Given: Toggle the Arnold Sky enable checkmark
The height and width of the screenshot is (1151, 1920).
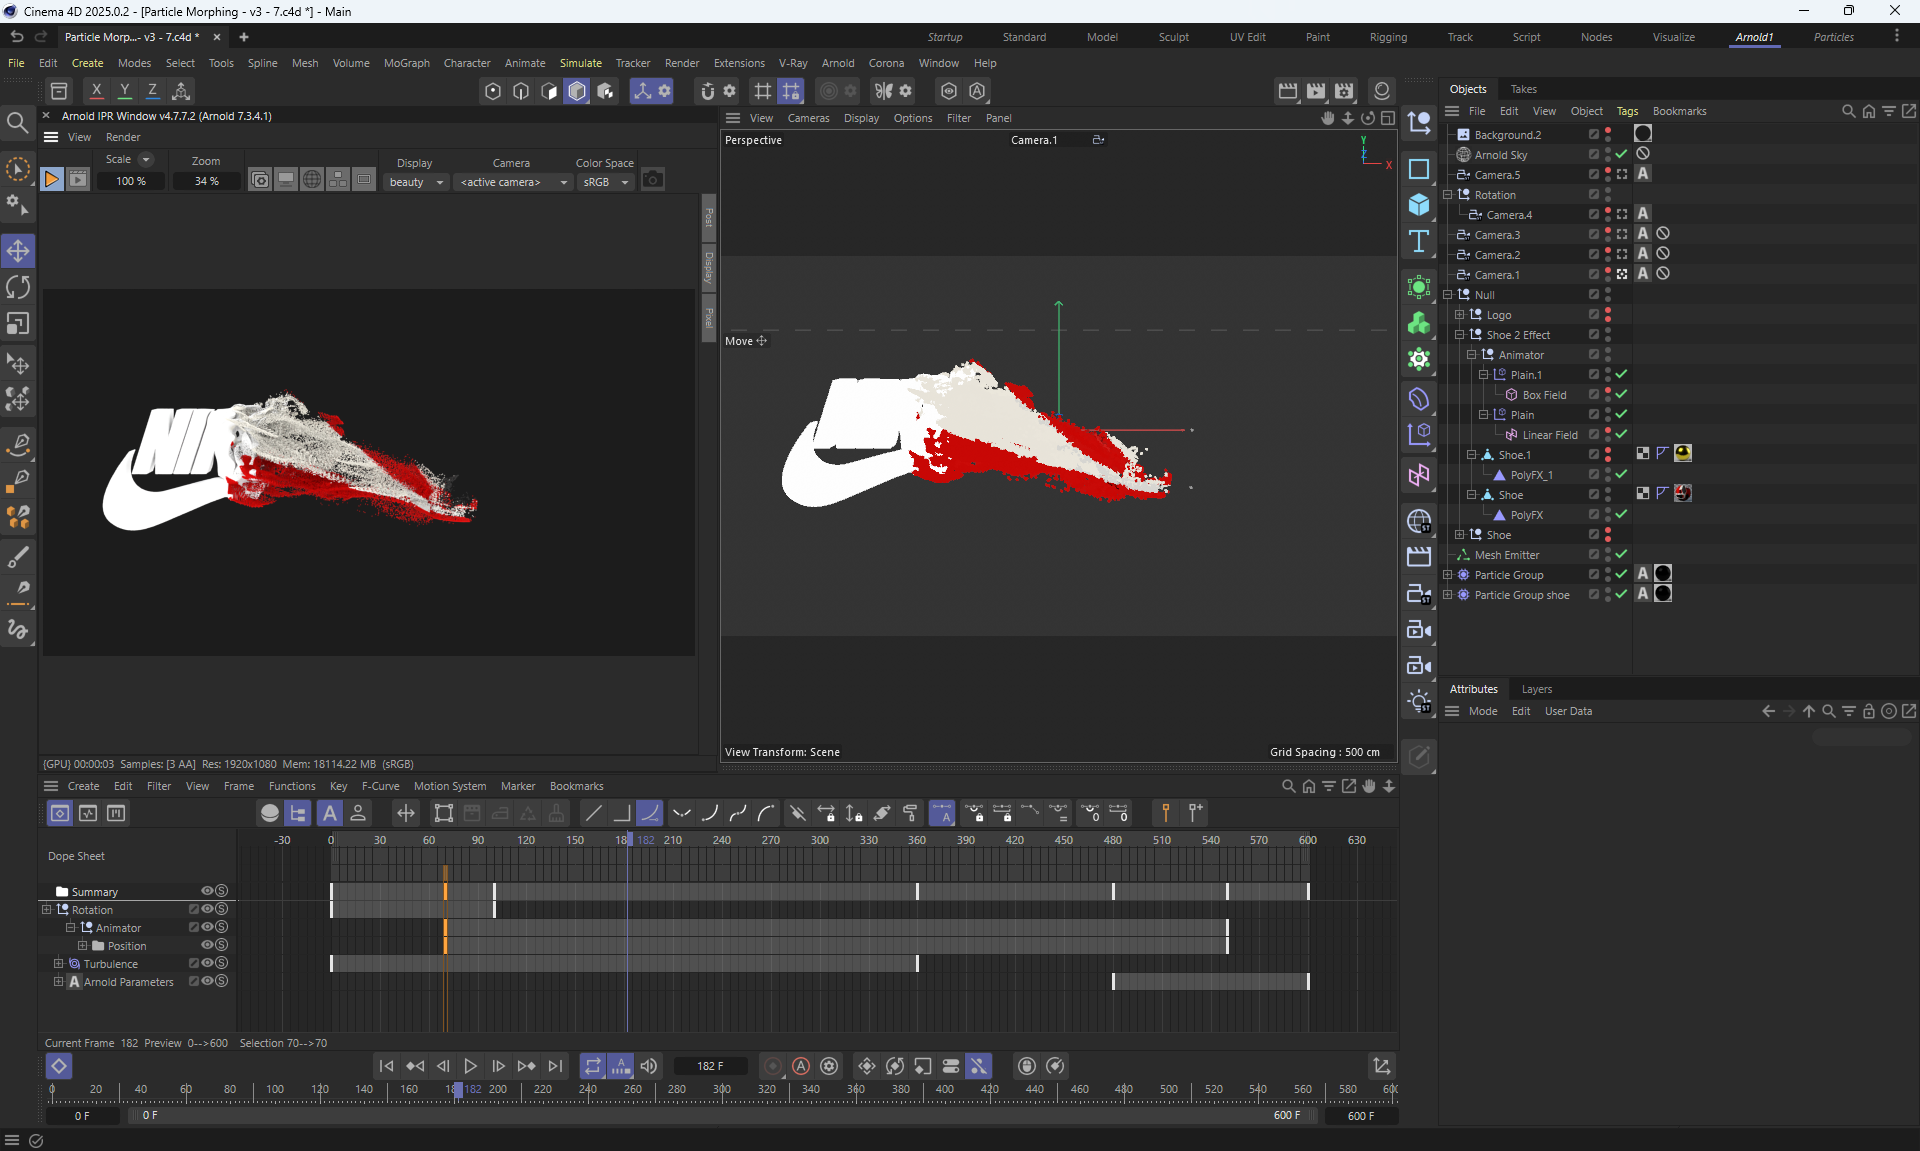Looking at the screenshot, I should pyautogui.click(x=1621, y=155).
